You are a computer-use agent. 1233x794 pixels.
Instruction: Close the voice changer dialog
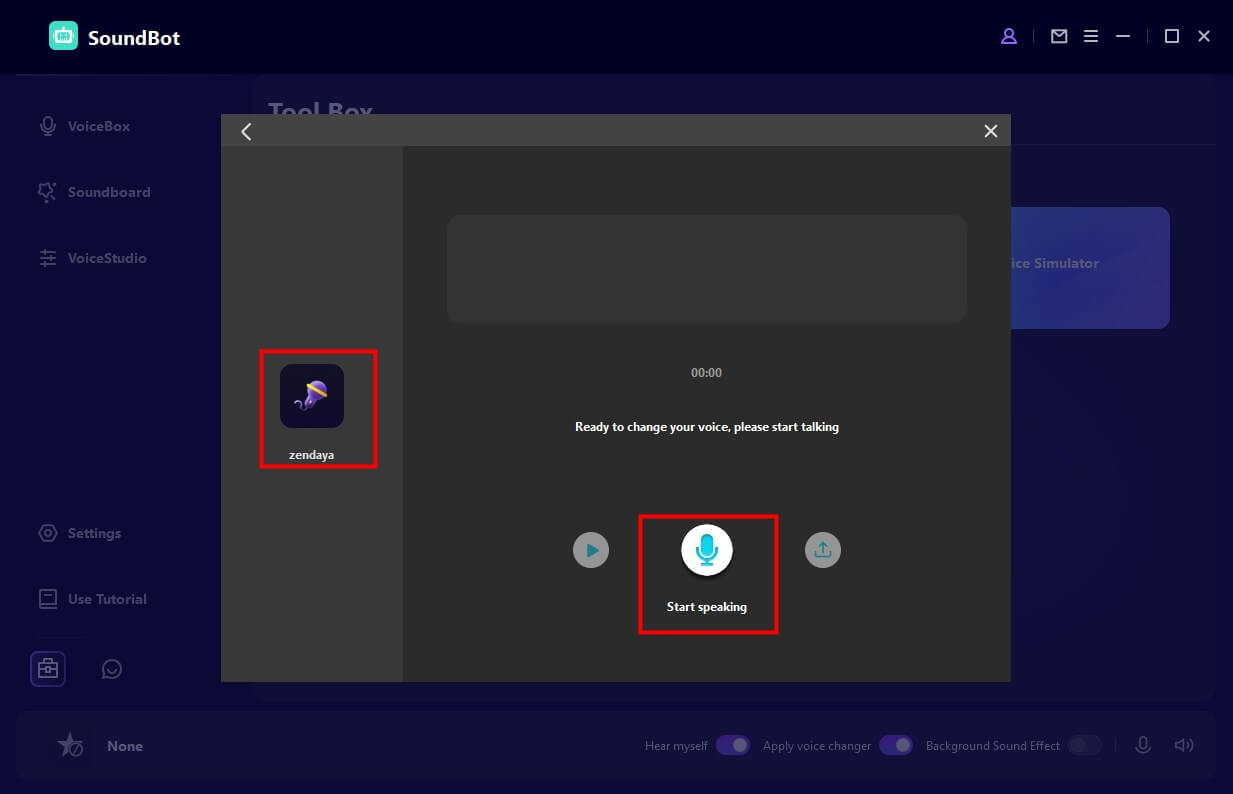[x=990, y=131]
